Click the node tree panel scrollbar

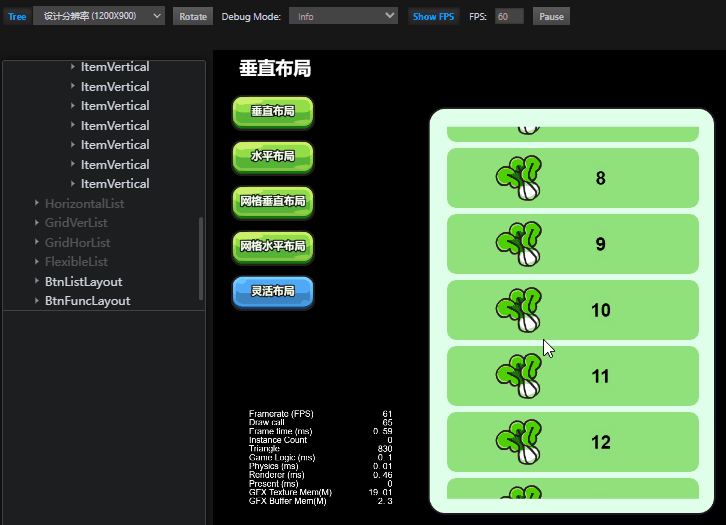(x=201, y=258)
